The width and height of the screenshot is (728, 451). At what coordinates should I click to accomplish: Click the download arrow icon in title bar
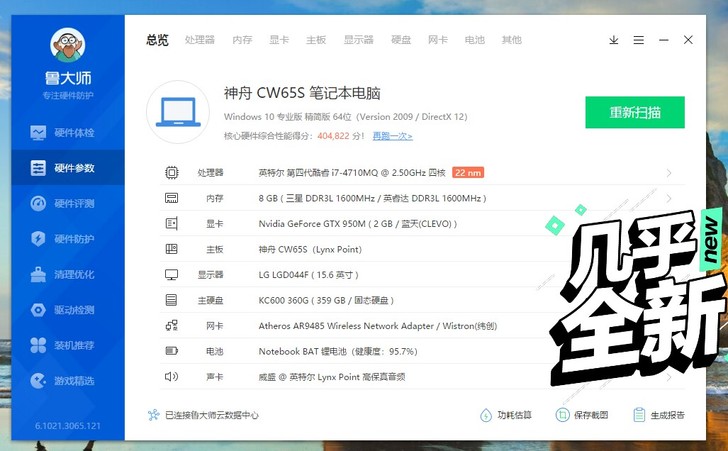tap(614, 40)
